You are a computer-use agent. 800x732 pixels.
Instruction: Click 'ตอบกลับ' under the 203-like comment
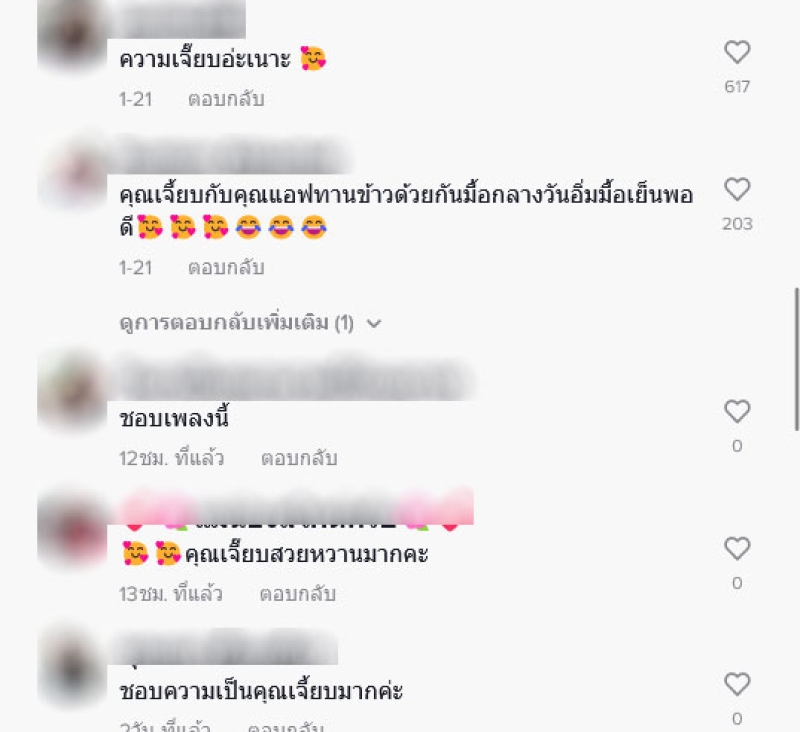pyautogui.click(x=226, y=267)
